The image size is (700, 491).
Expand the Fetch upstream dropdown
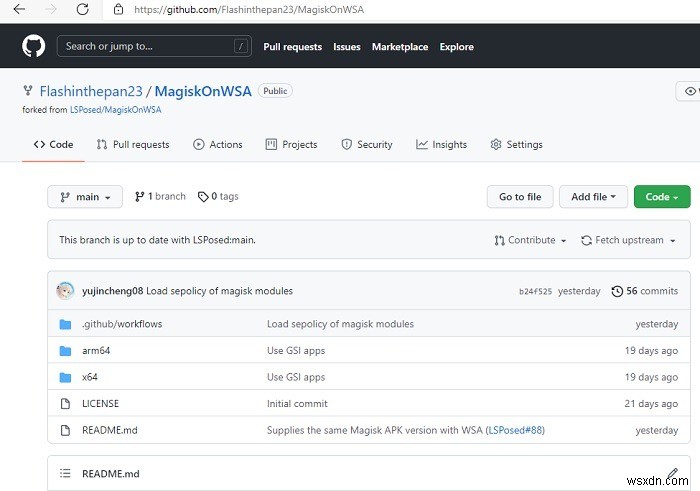coord(628,240)
